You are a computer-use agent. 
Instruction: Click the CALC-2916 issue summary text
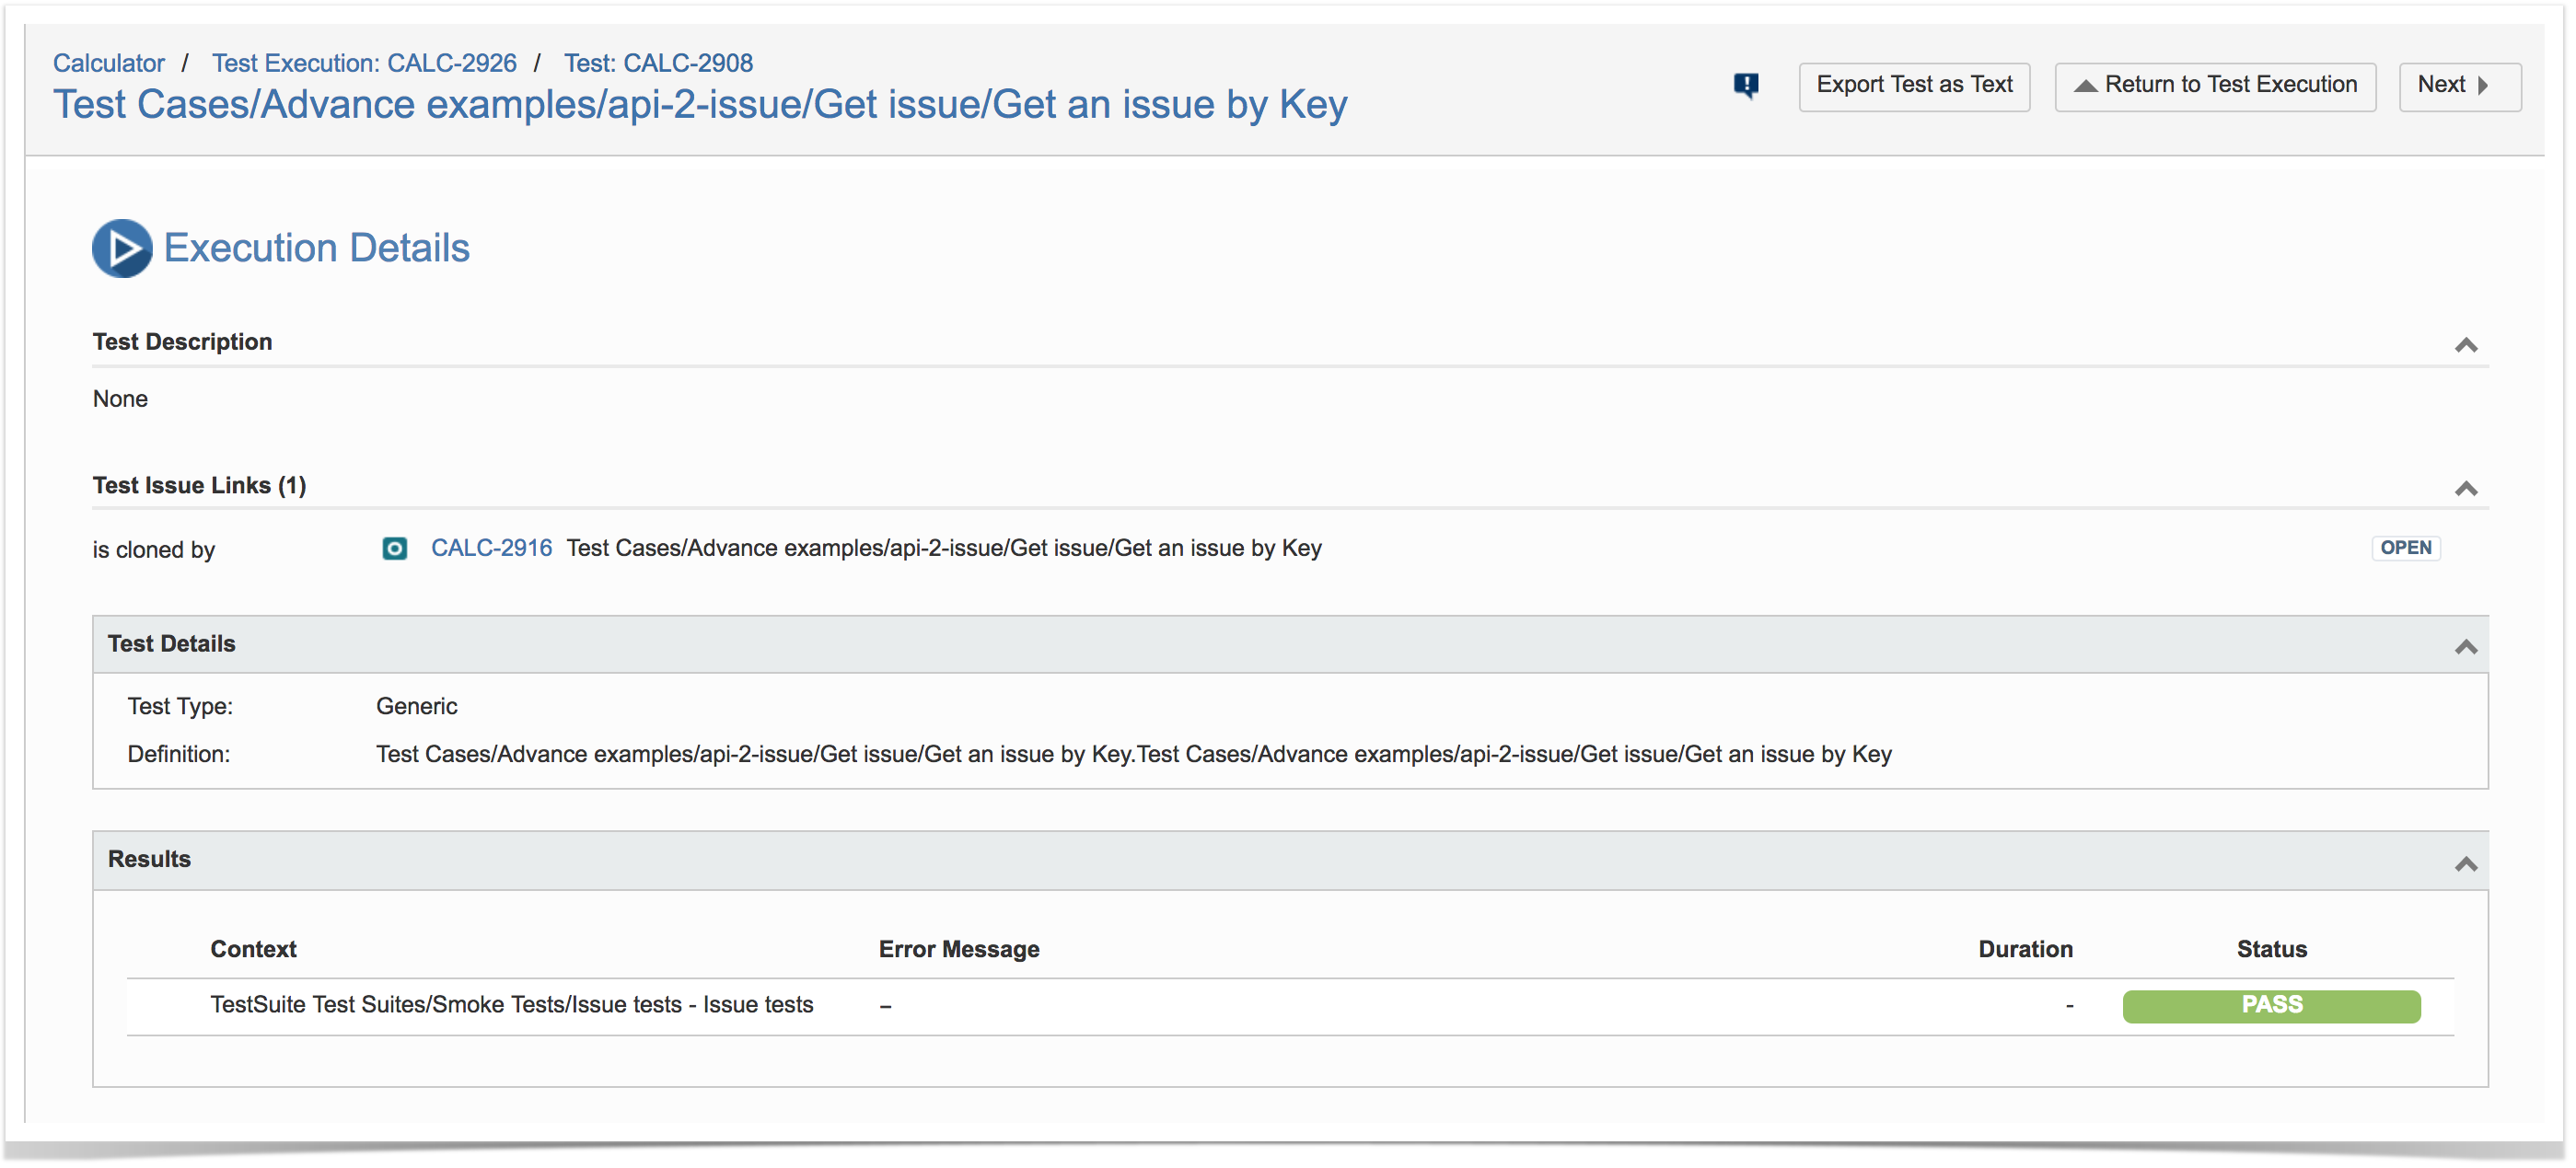tap(943, 548)
